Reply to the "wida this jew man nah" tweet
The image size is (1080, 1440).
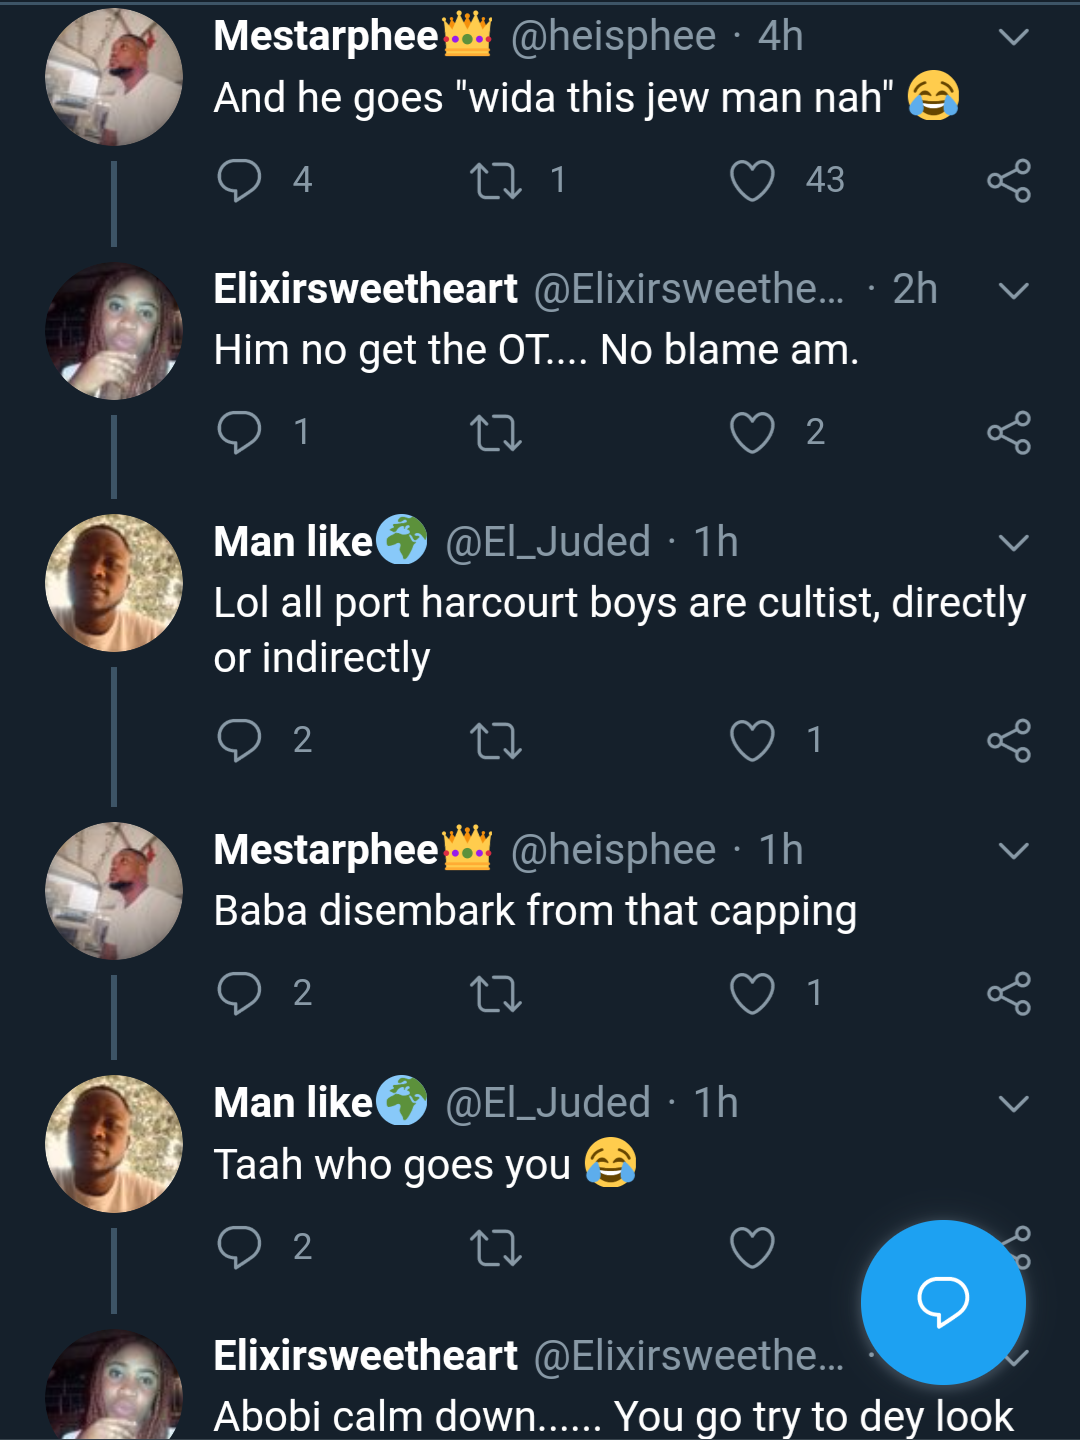[x=239, y=180]
